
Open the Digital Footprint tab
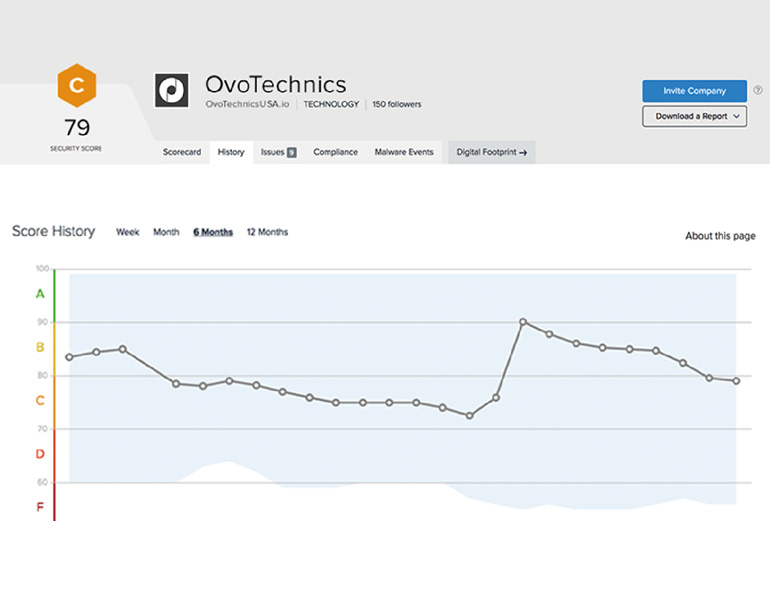491,153
